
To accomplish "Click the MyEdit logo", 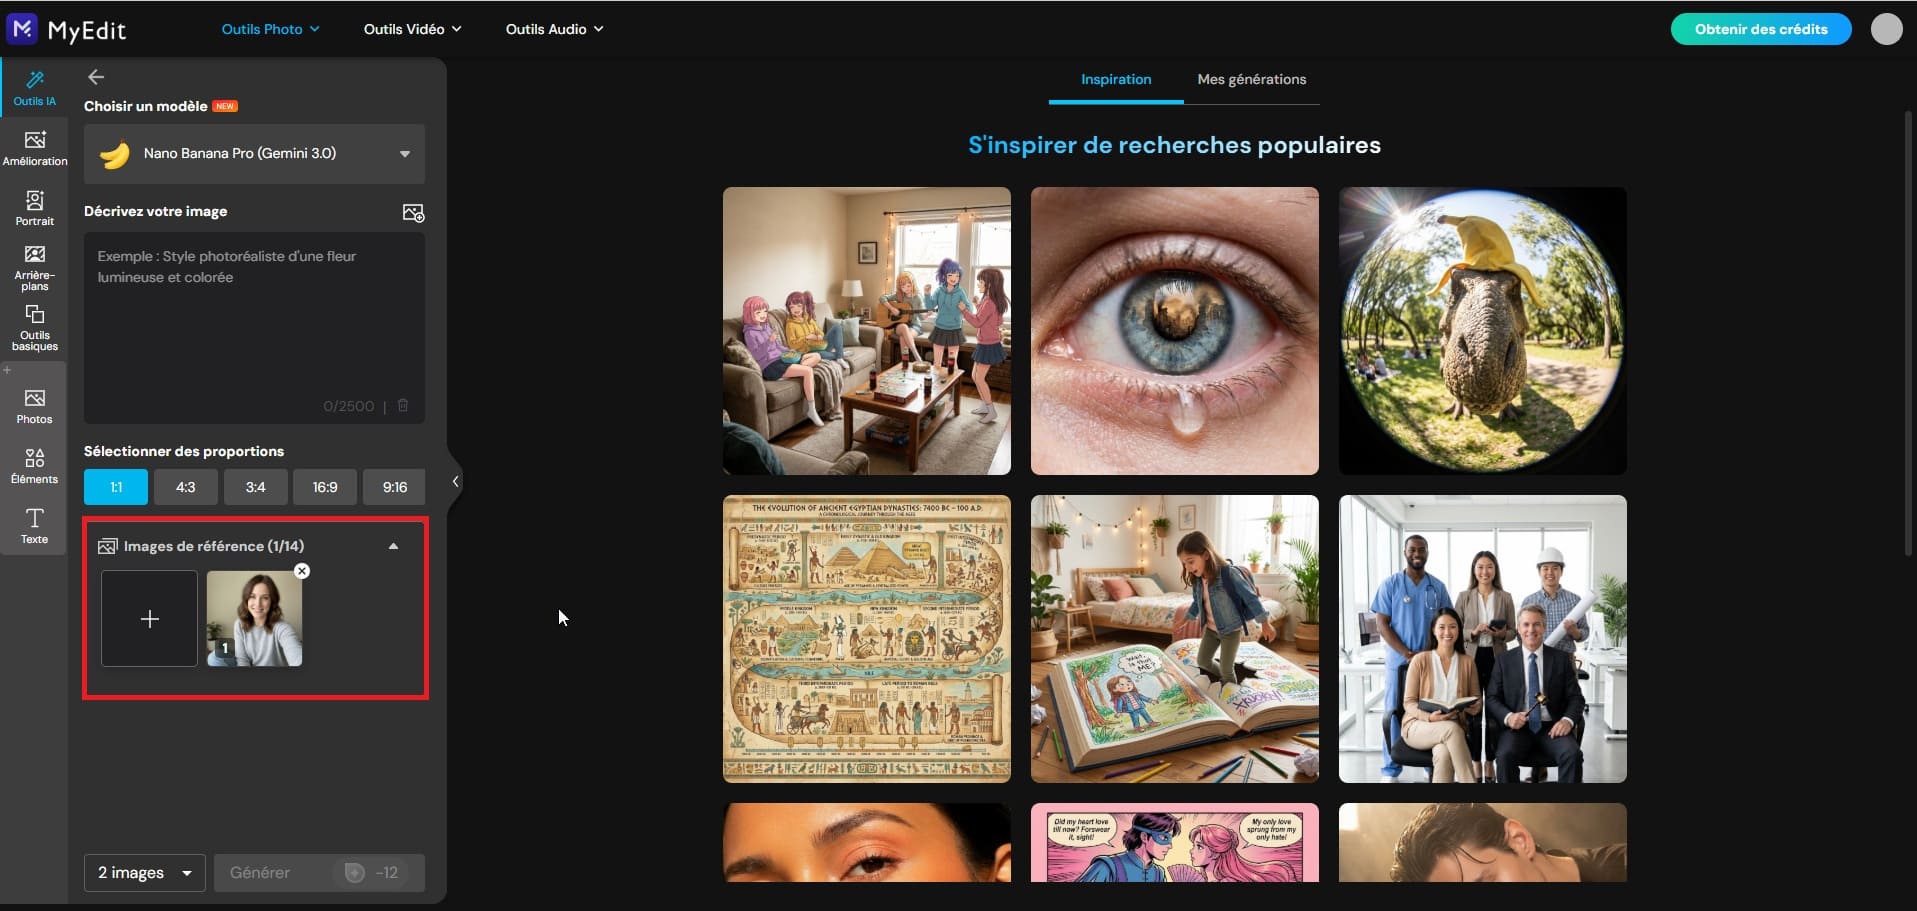I will point(66,29).
